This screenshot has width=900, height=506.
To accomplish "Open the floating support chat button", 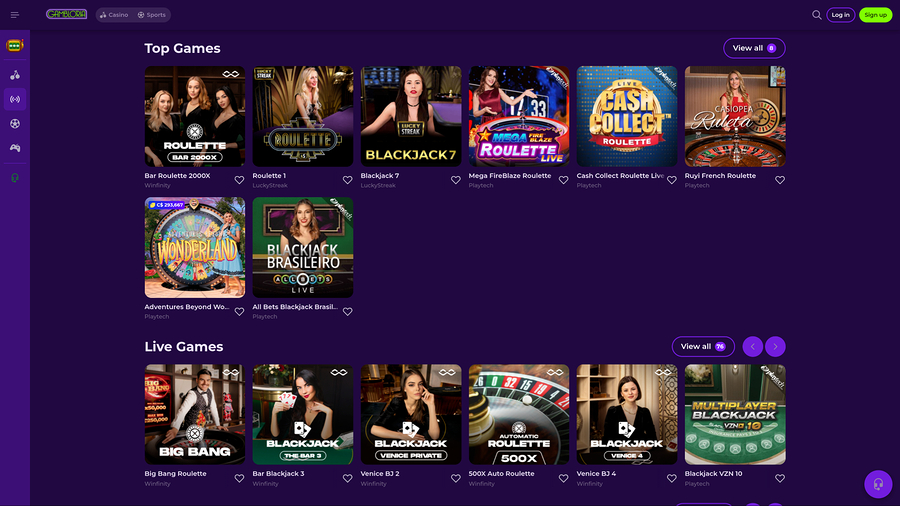I will [878, 484].
